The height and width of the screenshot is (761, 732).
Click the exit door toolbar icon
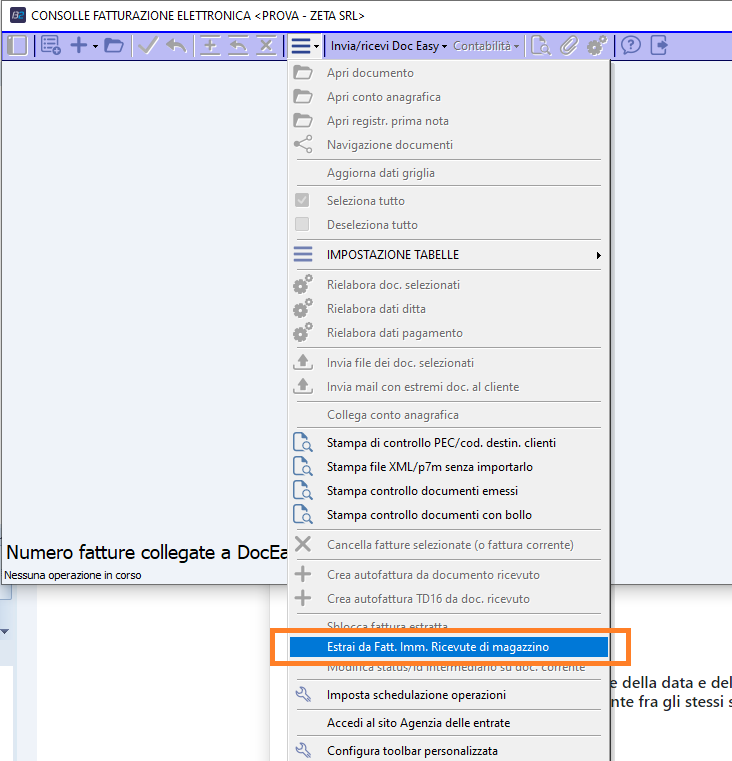pos(659,46)
